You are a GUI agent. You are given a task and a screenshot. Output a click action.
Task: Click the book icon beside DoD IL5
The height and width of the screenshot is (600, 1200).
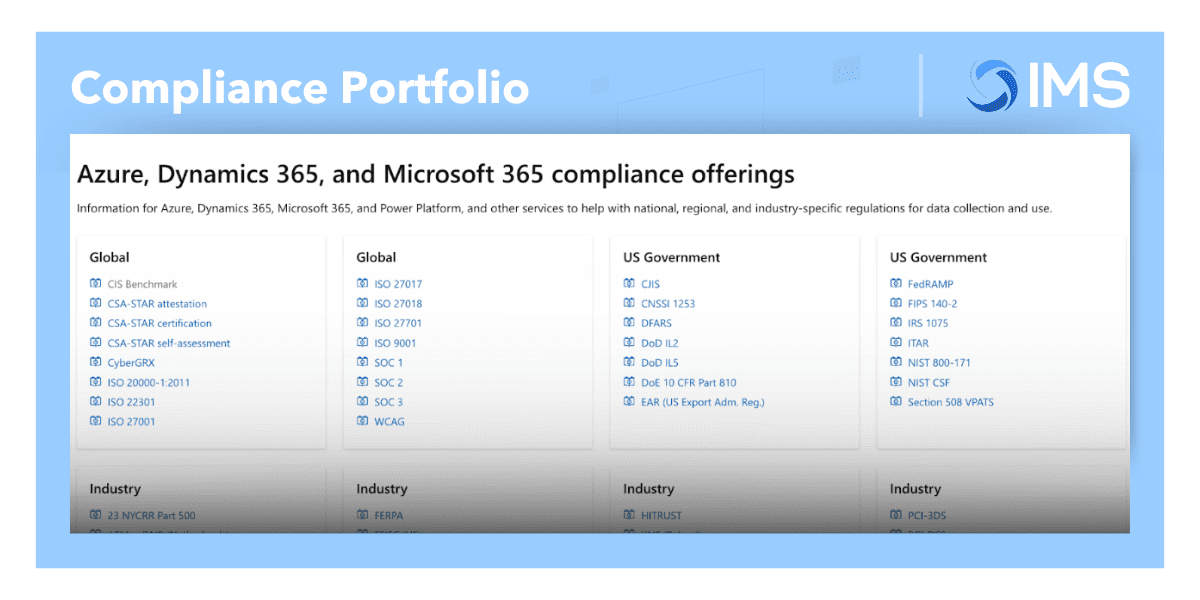pos(630,363)
